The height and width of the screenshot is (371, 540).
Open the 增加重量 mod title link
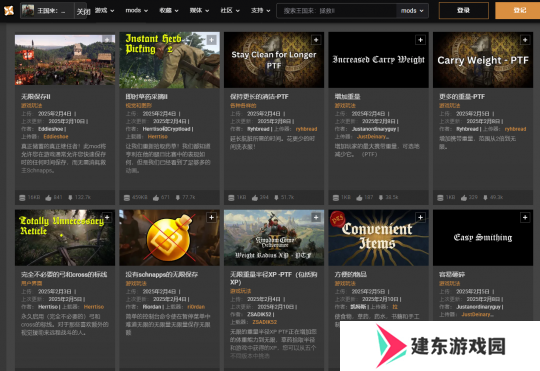pos(347,97)
